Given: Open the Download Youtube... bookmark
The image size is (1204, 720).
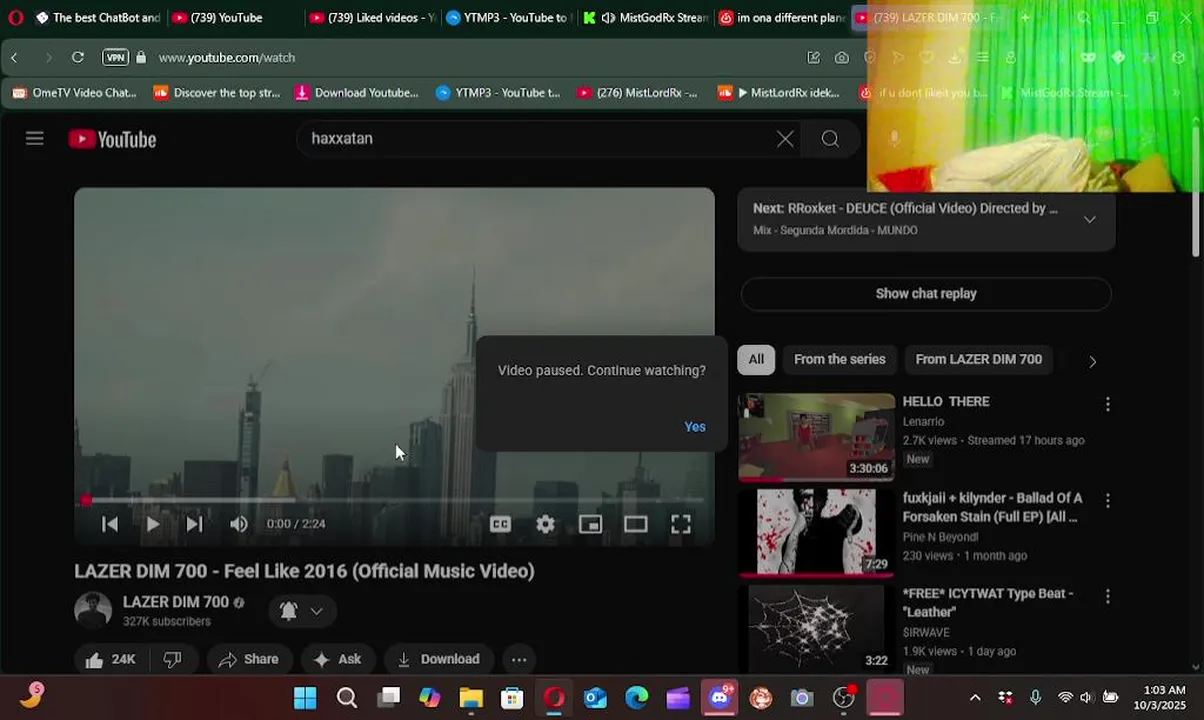Looking at the screenshot, I should click(x=357, y=93).
